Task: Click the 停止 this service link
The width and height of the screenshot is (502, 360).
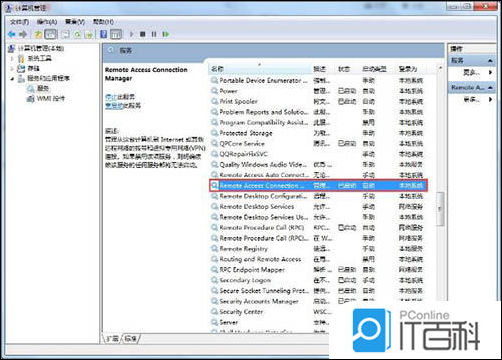Action: tap(110, 97)
